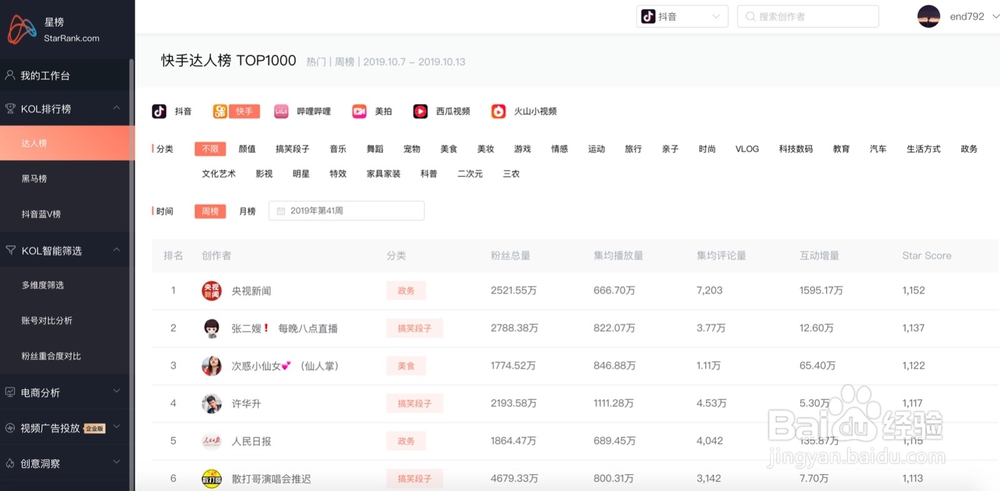Viewport: 1000px width, 491px height.
Task: Expand the 电商分析 section
Action: [117, 391]
